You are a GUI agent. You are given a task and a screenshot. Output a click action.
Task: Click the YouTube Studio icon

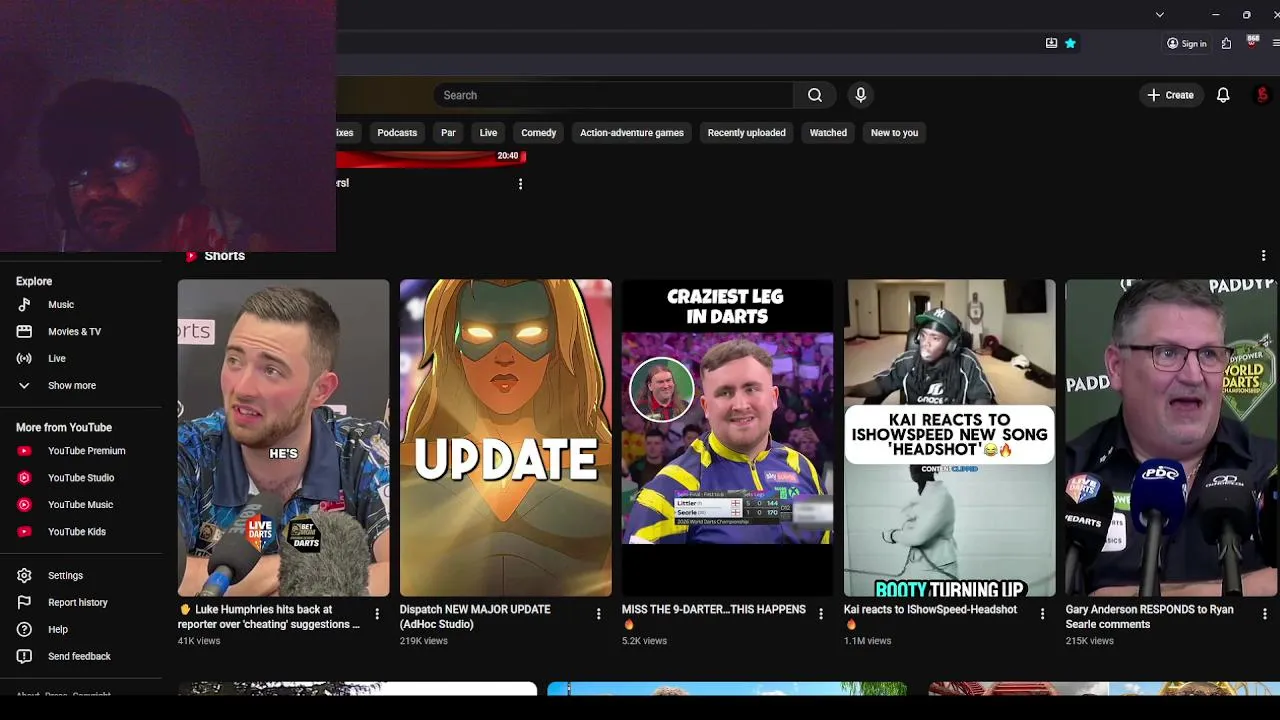(24, 478)
